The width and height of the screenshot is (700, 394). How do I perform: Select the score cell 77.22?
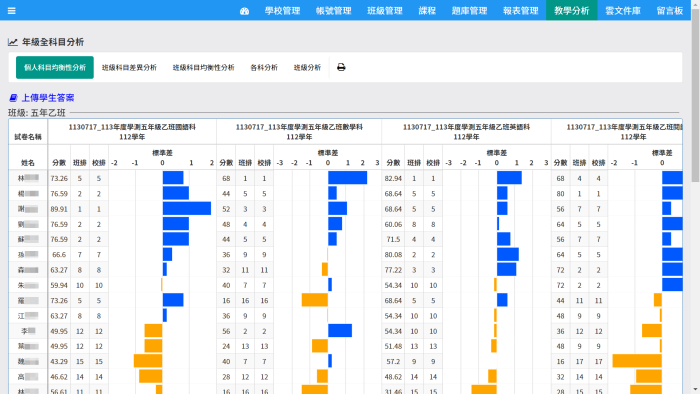(393, 270)
